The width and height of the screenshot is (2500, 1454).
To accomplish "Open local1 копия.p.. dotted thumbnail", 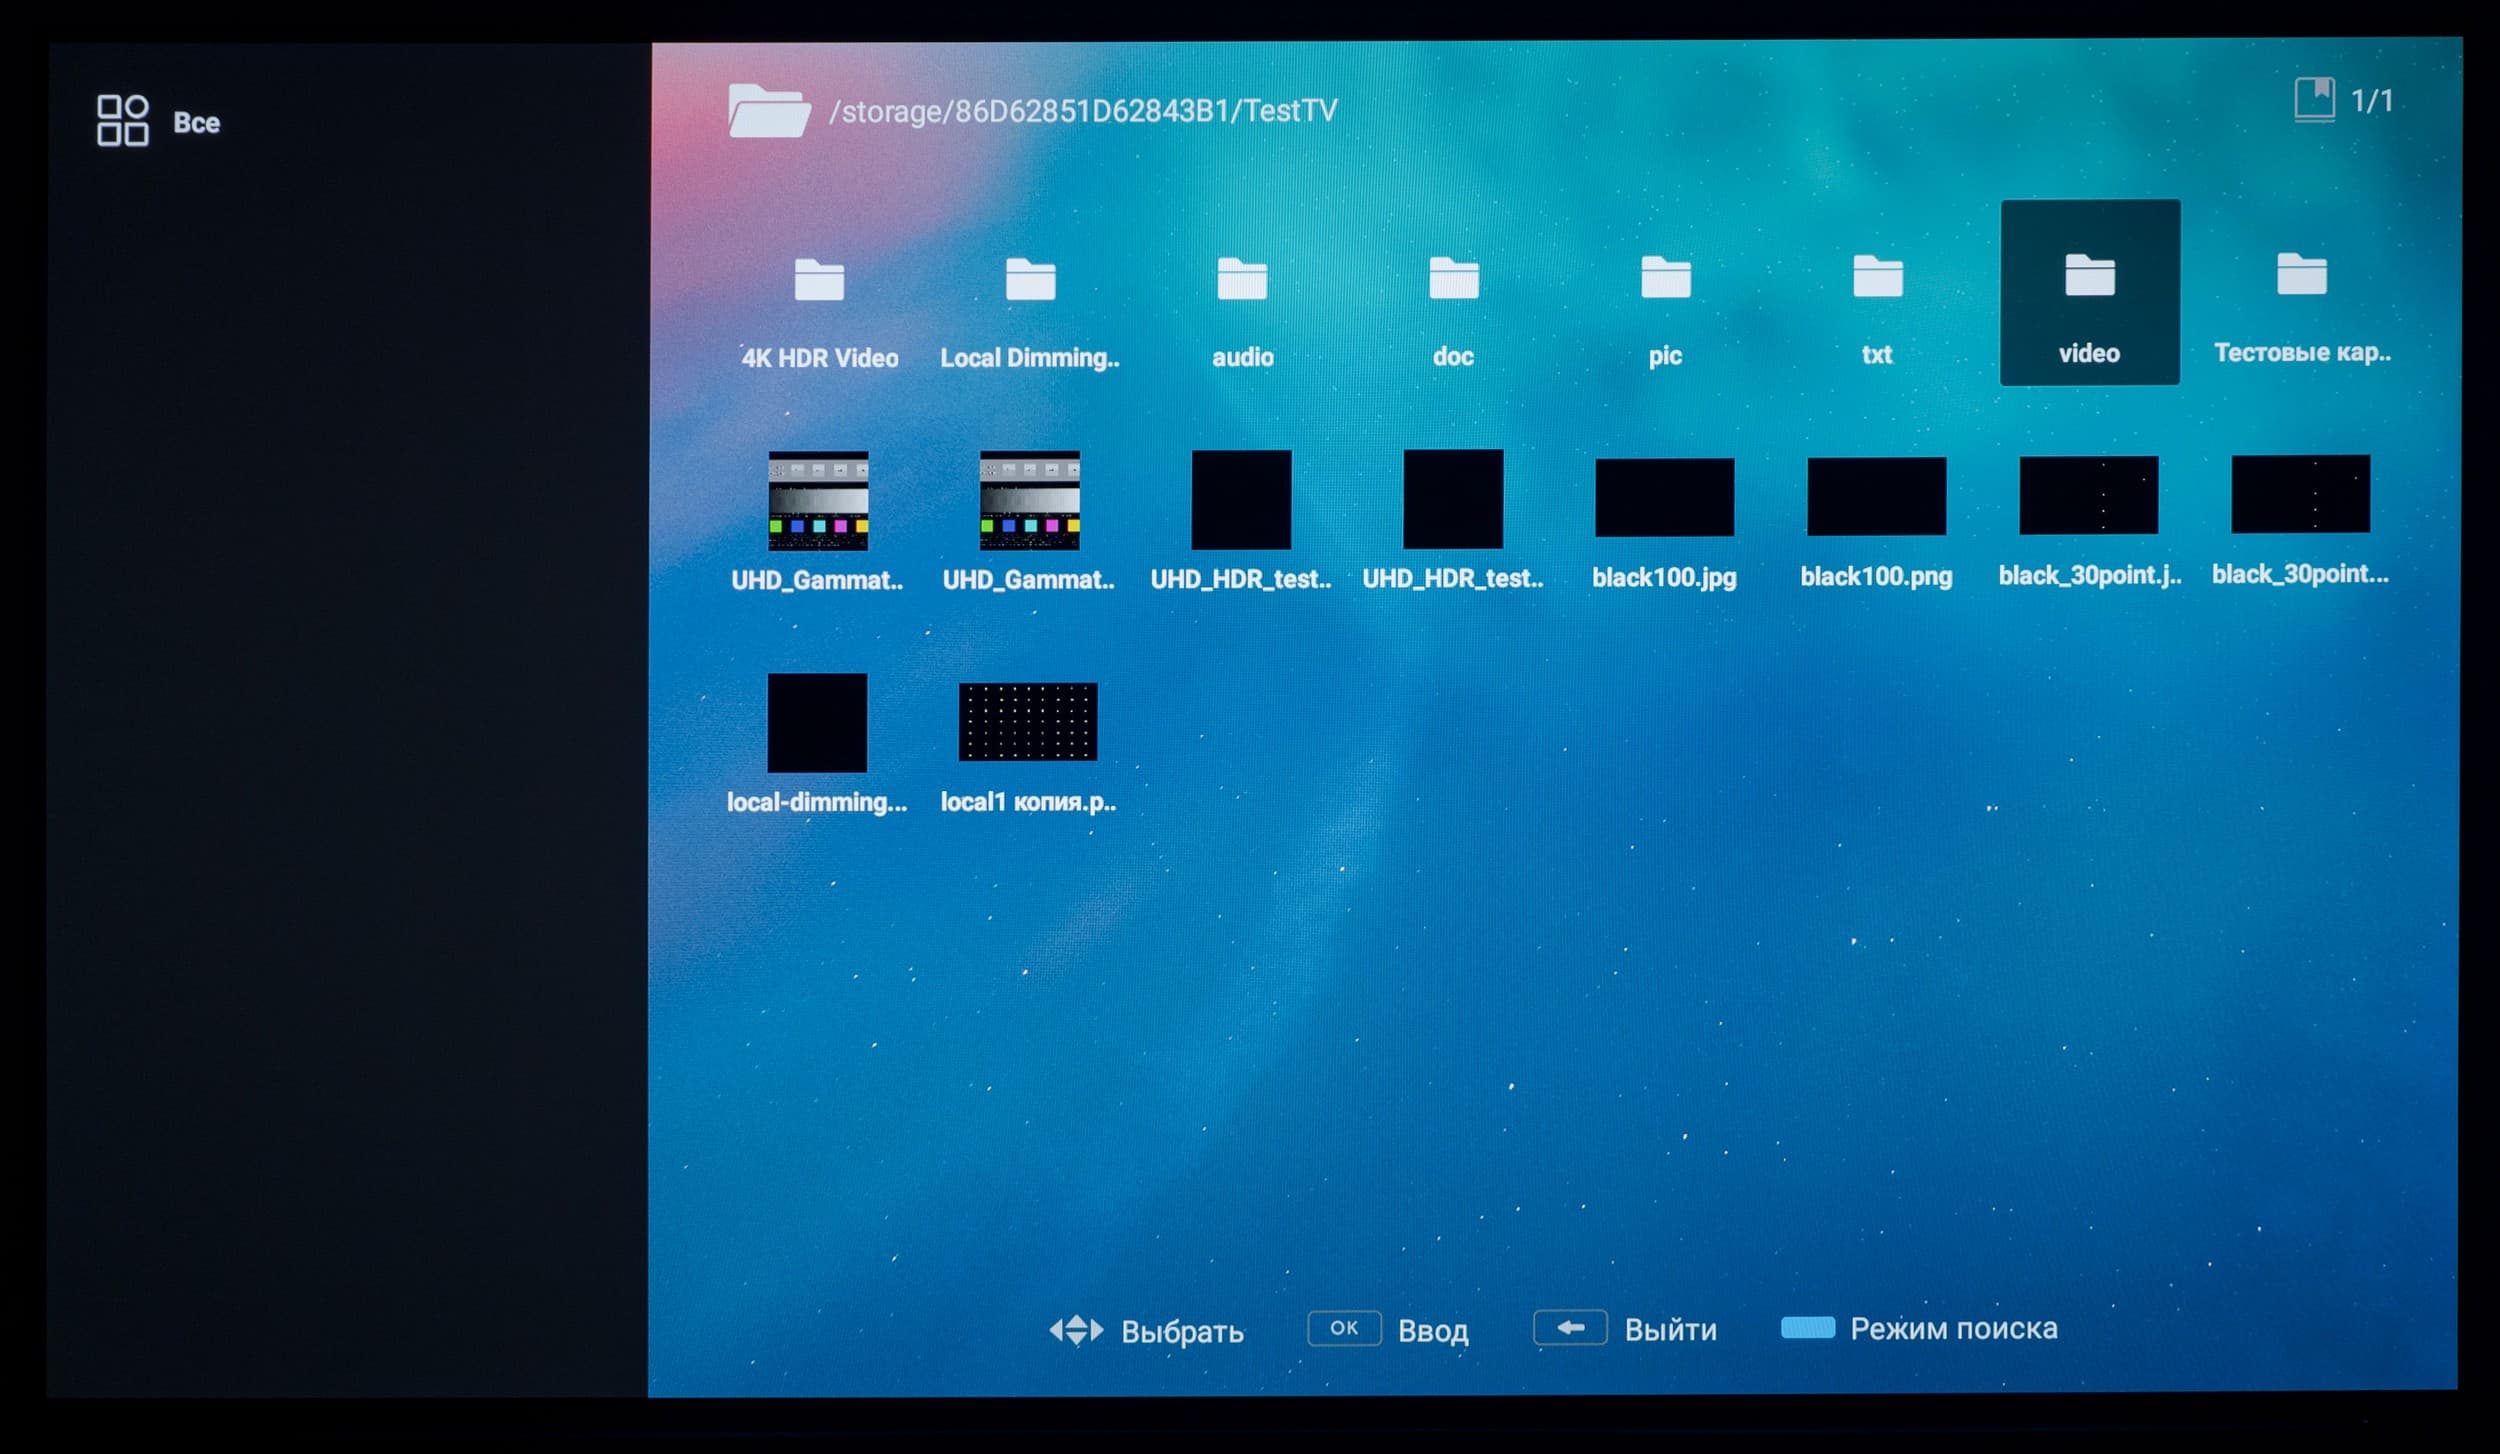I will (x=1028, y=721).
